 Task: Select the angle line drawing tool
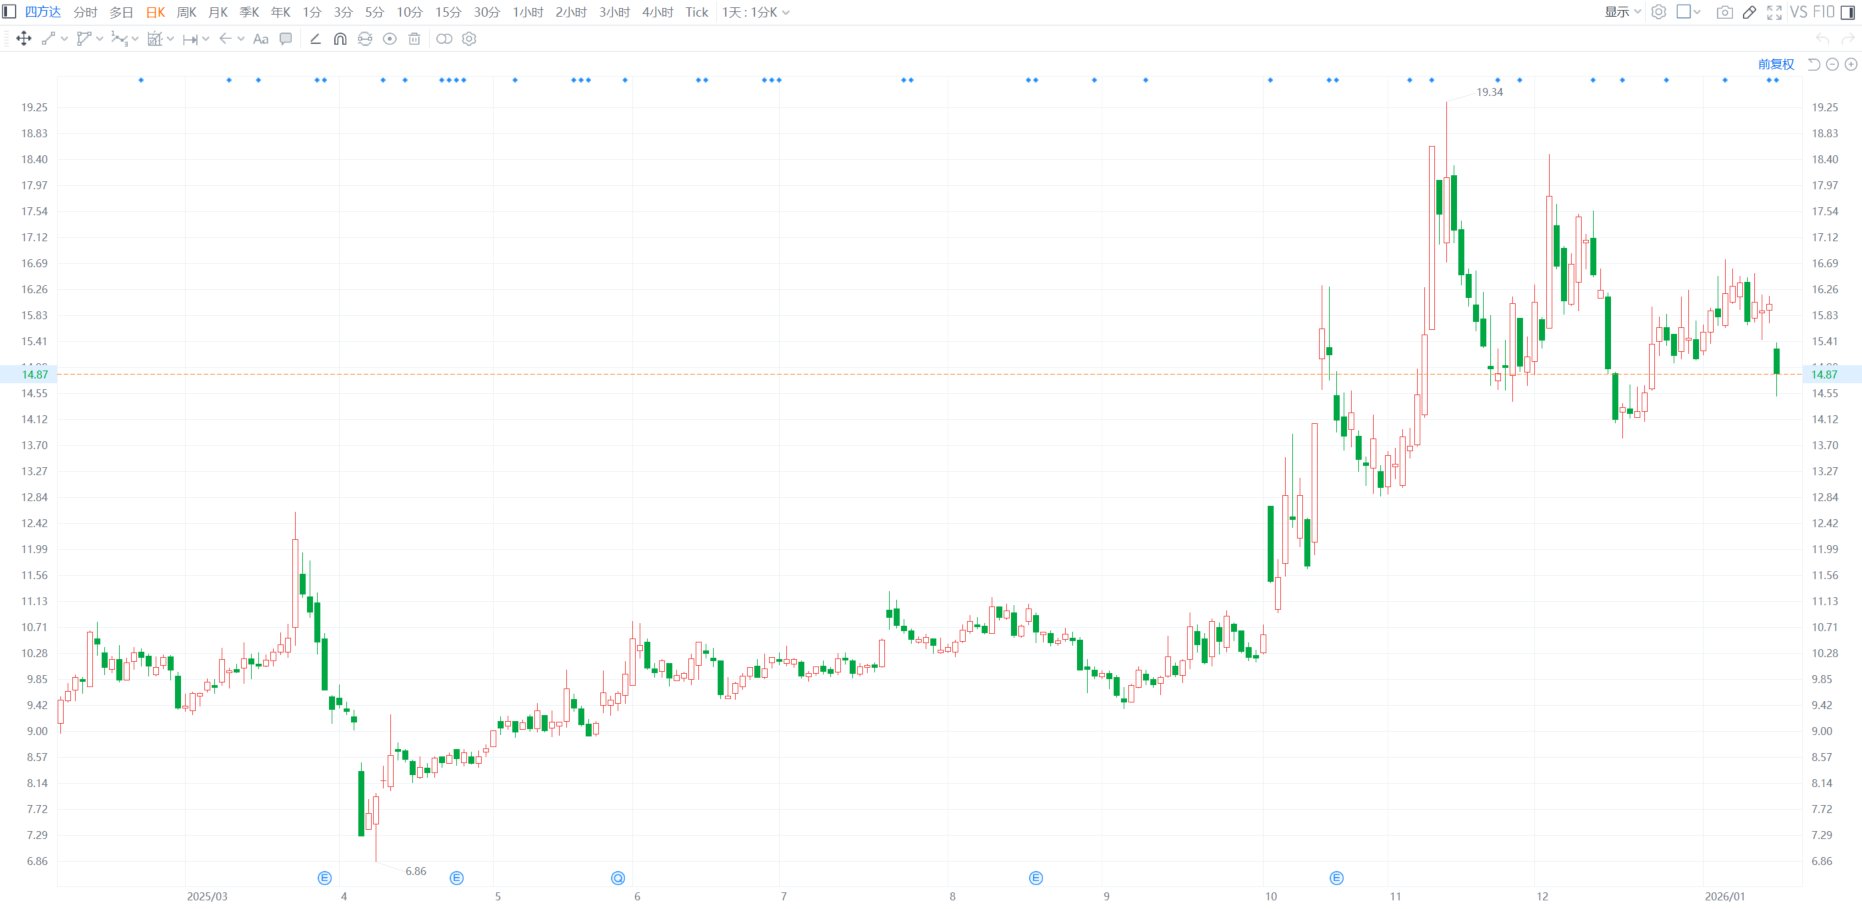click(x=315, y=39)
